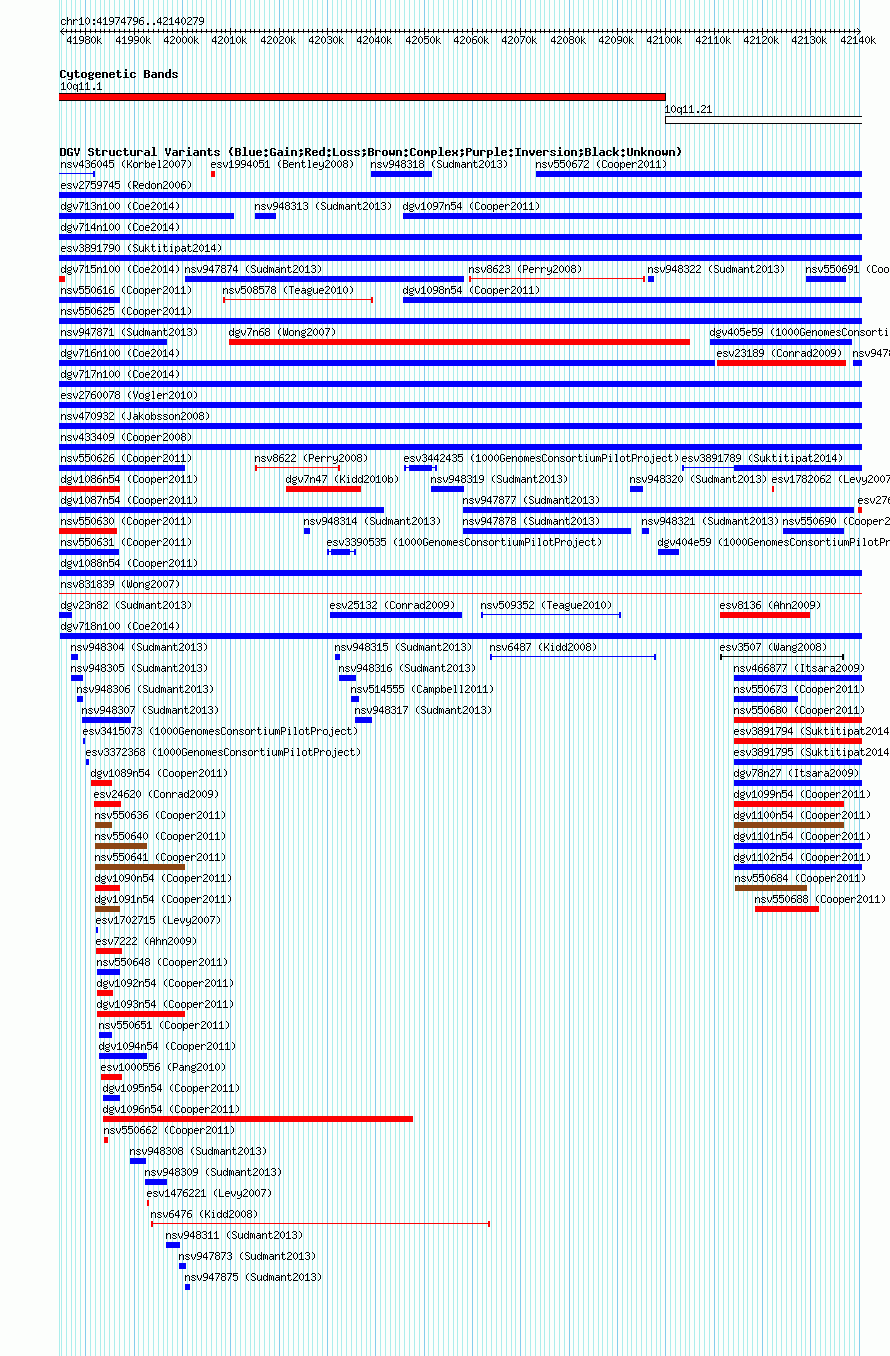
Task: Click the esv3415073 (1000GenomesConsortiumPilotProject) label
Action: (x=220, y=731)
